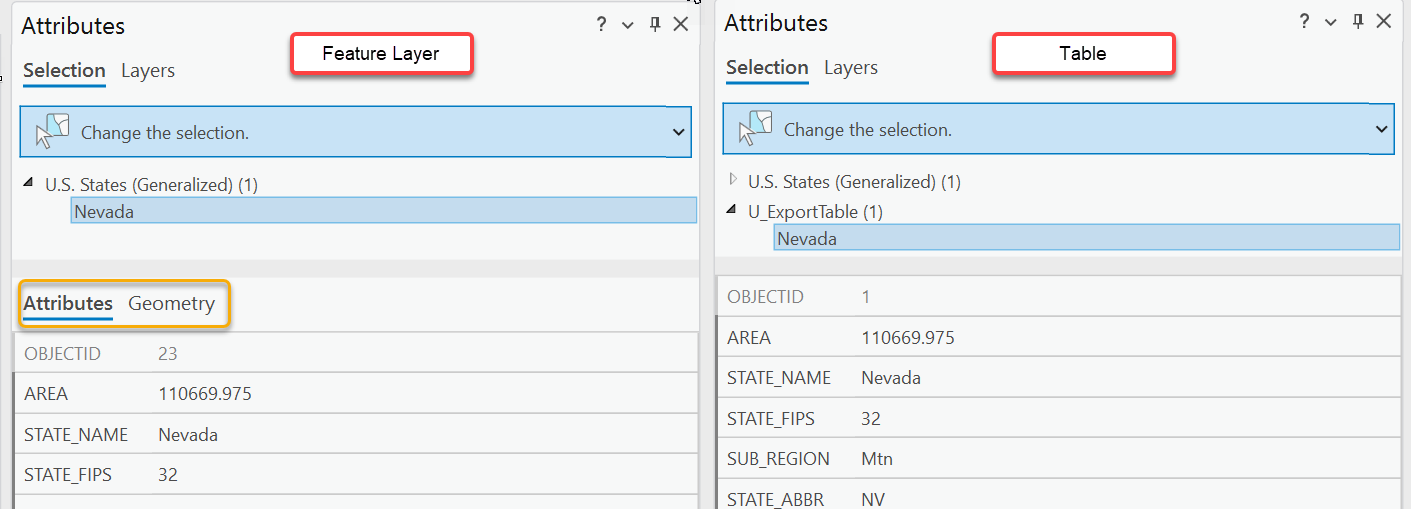Collapse the U_ExportTable tree node
Screen dimensions: 1411x509
tap(733, 212)
